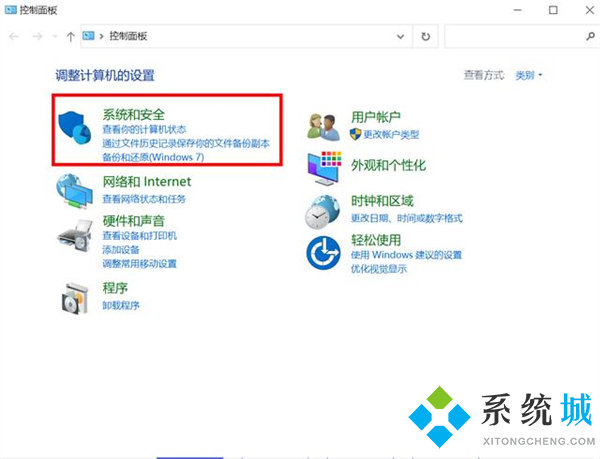Open 调整常用移动设置 link
This screenshot has height=459, width=600.
point(140,264)
